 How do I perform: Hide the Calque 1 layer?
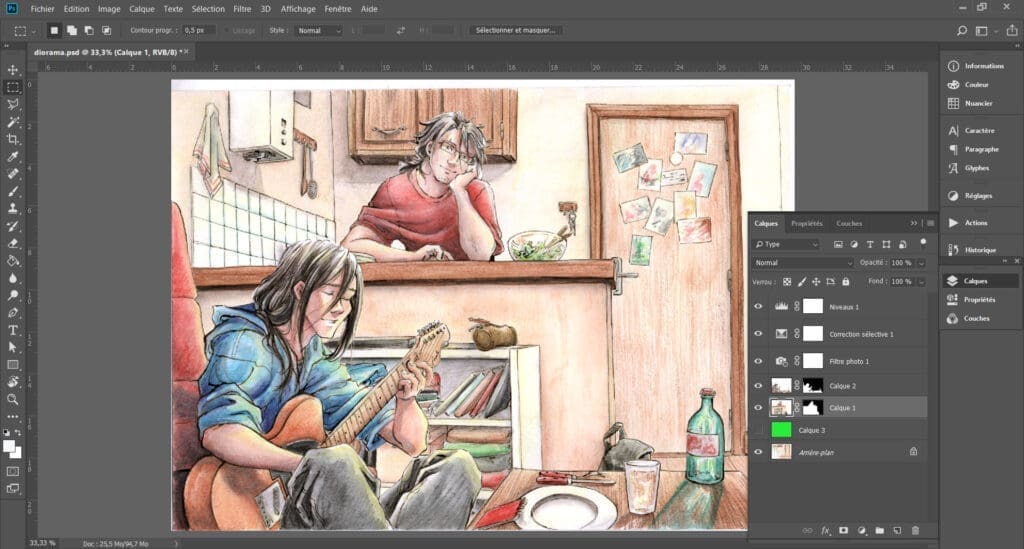tap(758, 407)
